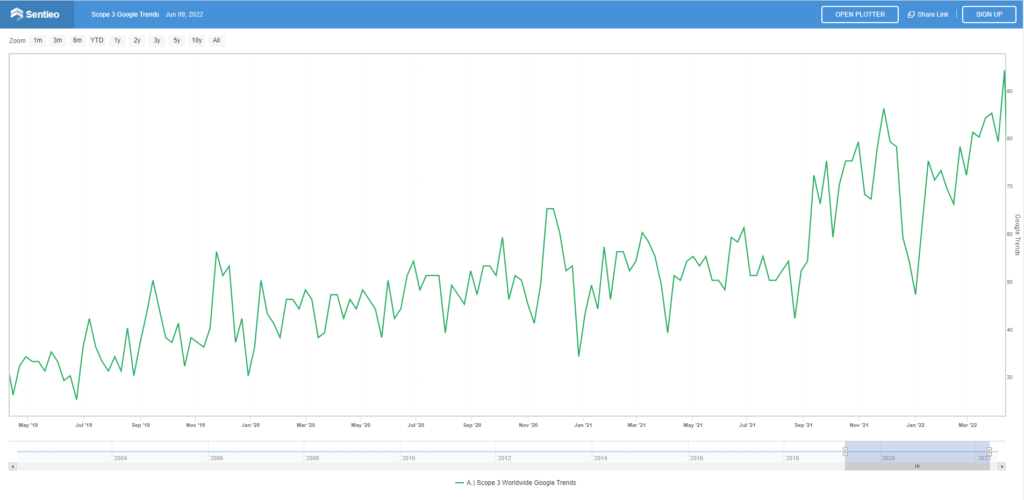Click the navigator scroll left arrow
This screenshot has height=500, width=1024.
click(12, 466)
